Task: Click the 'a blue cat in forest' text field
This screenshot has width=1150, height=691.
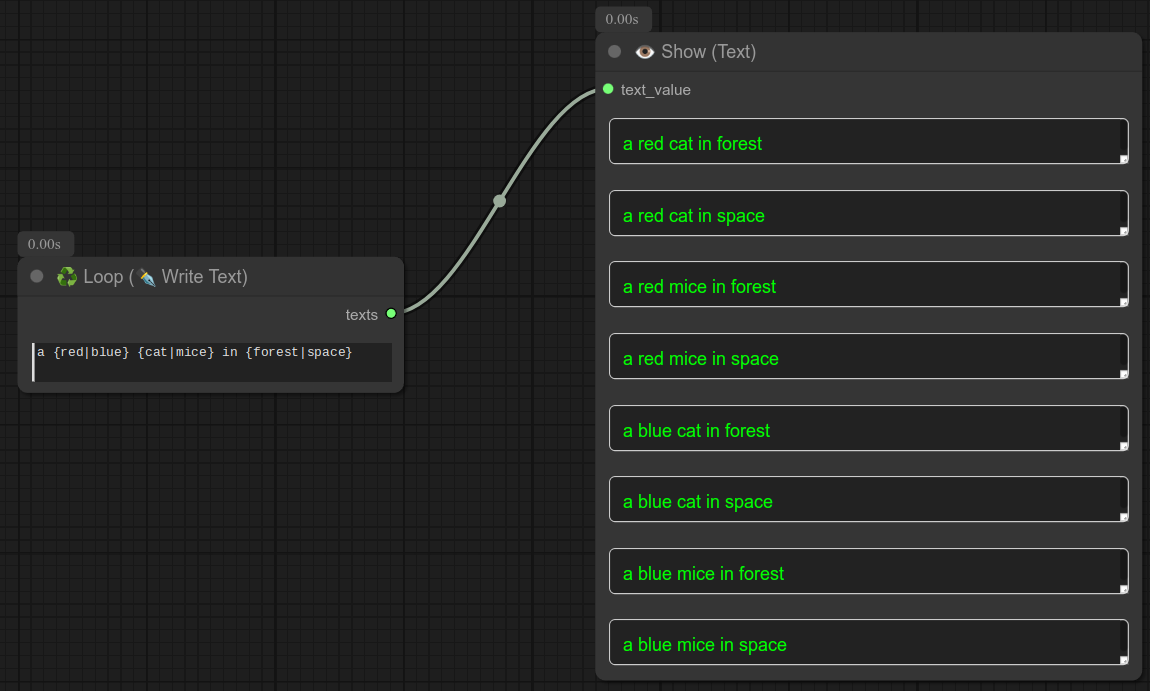Action: pyautogui.click(x=697, y=430)
